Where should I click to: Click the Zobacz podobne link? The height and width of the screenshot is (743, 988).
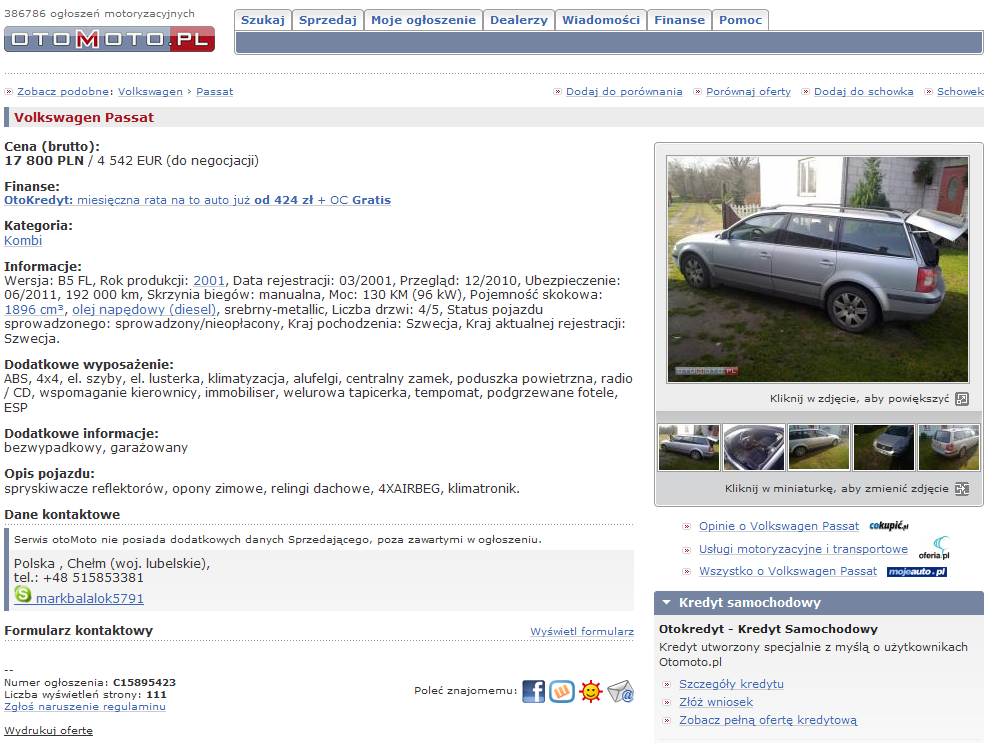pyautogui.click(x=63, y=91)
